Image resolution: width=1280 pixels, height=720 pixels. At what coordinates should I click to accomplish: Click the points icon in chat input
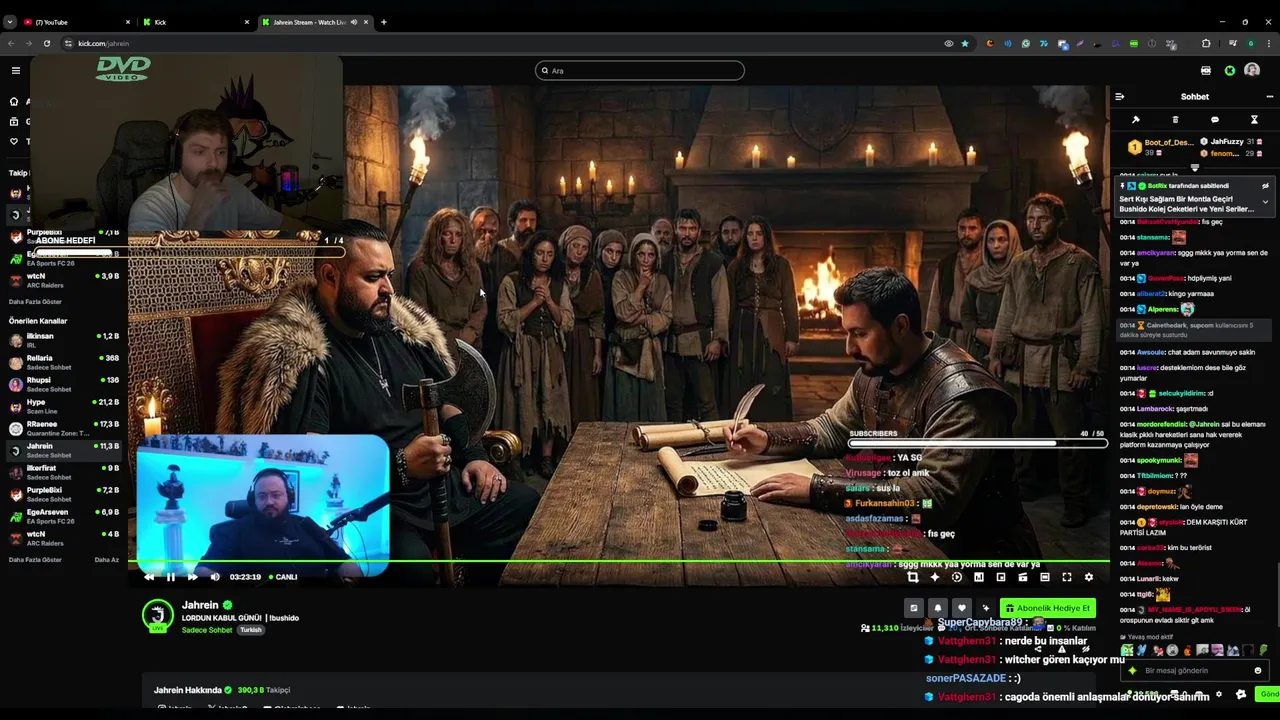point(1133,671)
